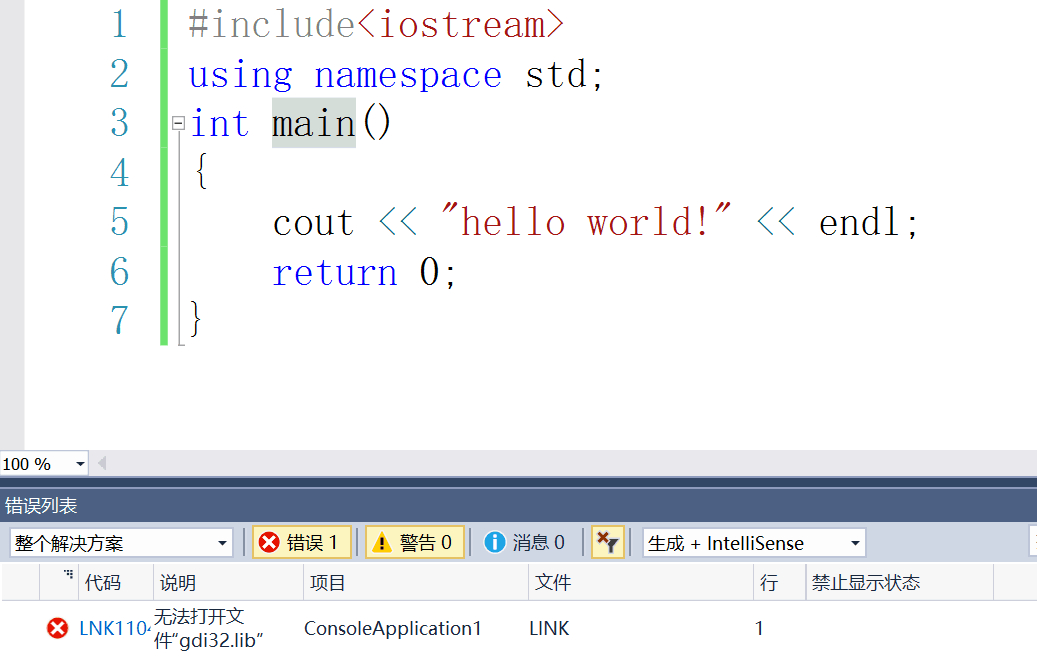Image resolution: width=1037 pixels, height=666 pixels.
Task: Open the LNK1104 error code link
Action: tap(115, 628)
